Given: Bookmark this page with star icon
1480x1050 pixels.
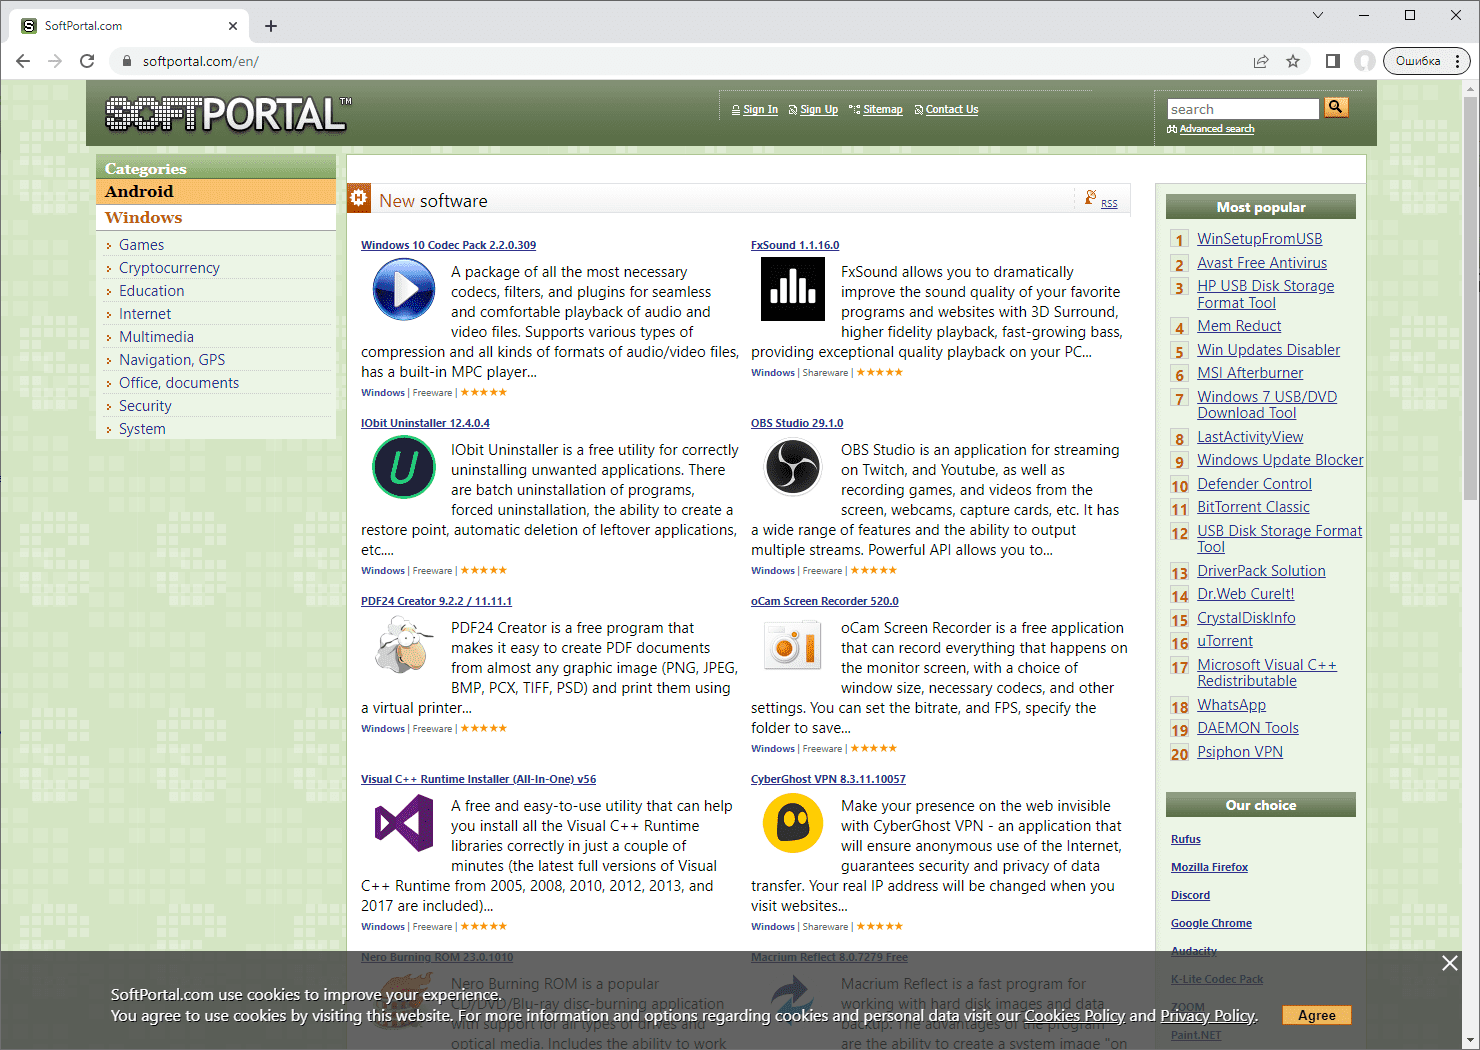Looking at the screenshot, I should tap(1293, 61).
